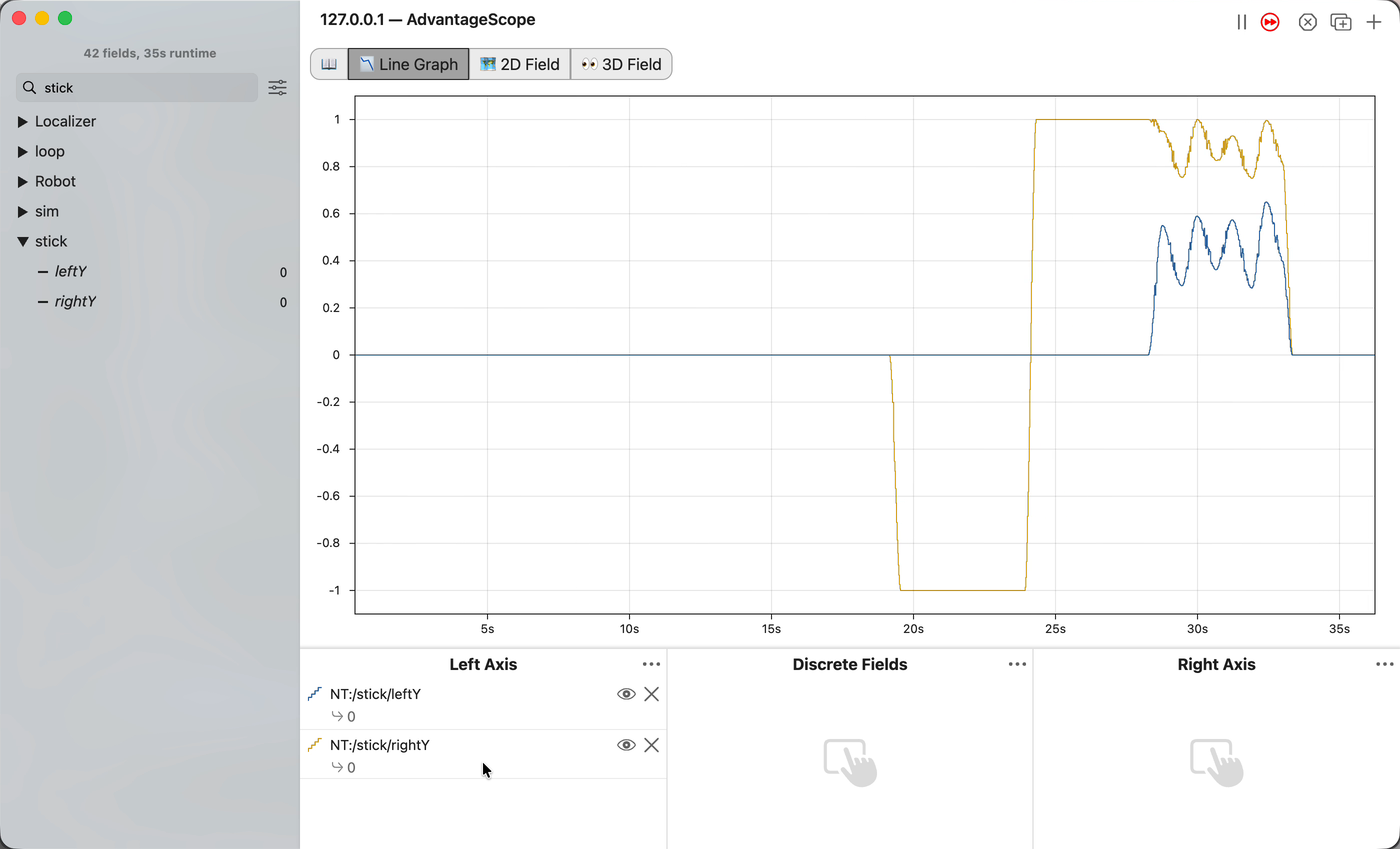Open Discrete Fields options menu (three dots)
Viewport: 1400px width, 849px height.
click(x=1017, y=664)
